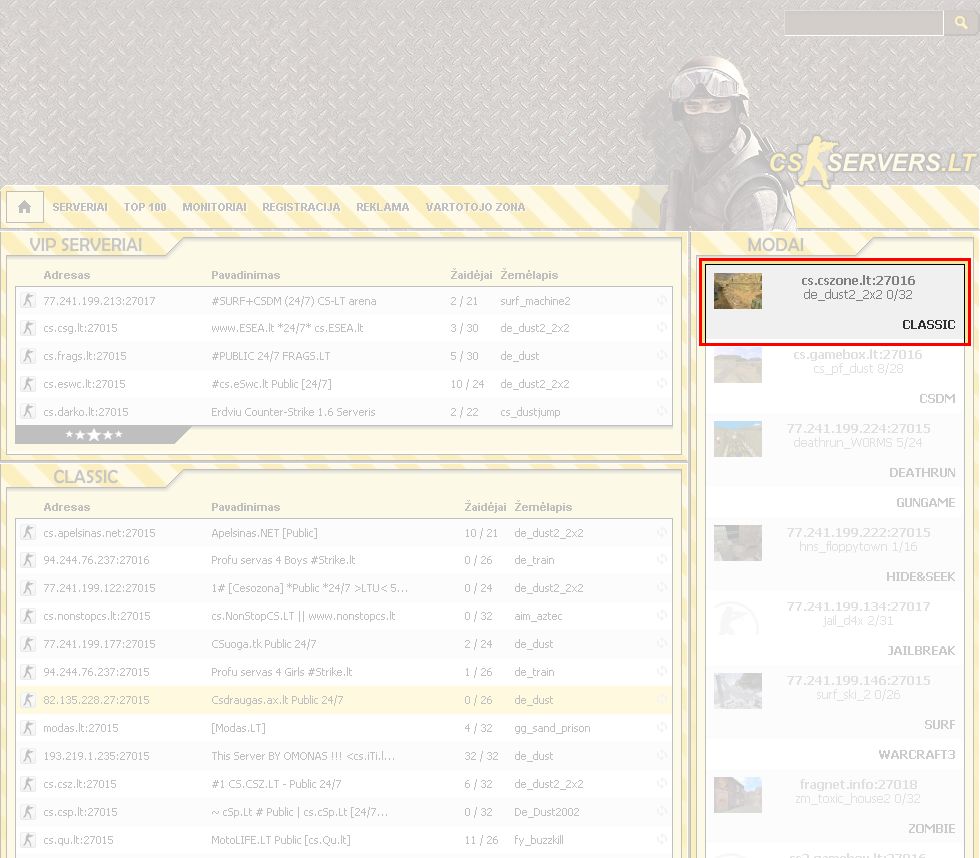The width and height of the screenshot is (980, 858).
Task: Click the search magnifier button
Action: pyautogui.click(x=961, y=23)
